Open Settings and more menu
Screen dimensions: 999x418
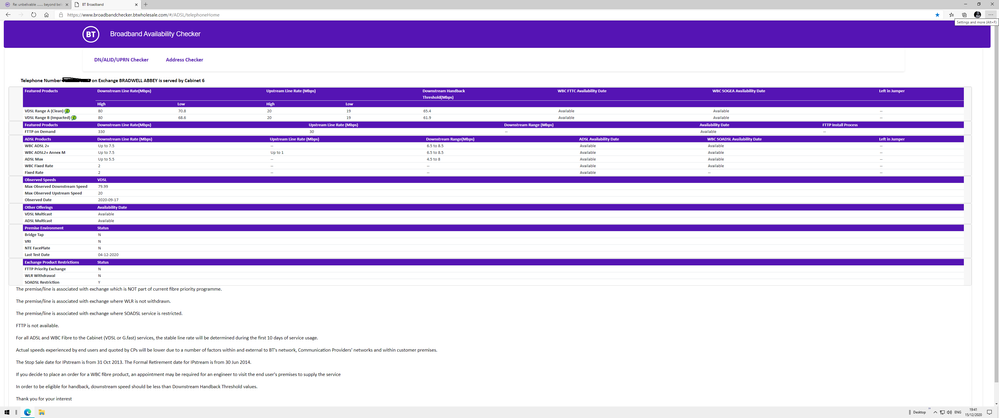coord(991,15)
